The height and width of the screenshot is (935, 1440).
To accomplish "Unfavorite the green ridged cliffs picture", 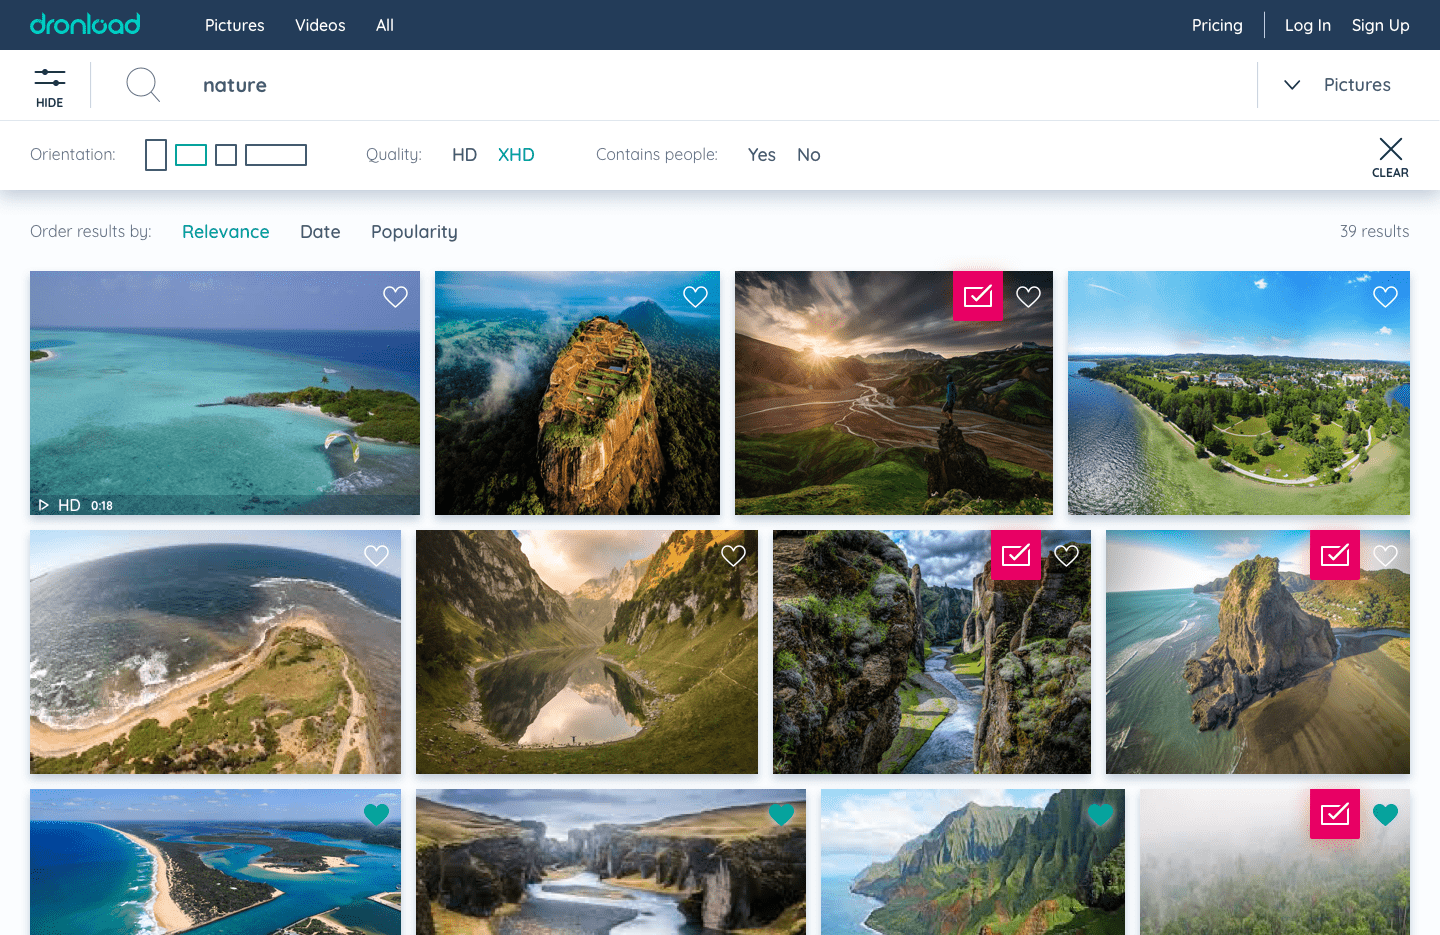I will coord(1101,815).
